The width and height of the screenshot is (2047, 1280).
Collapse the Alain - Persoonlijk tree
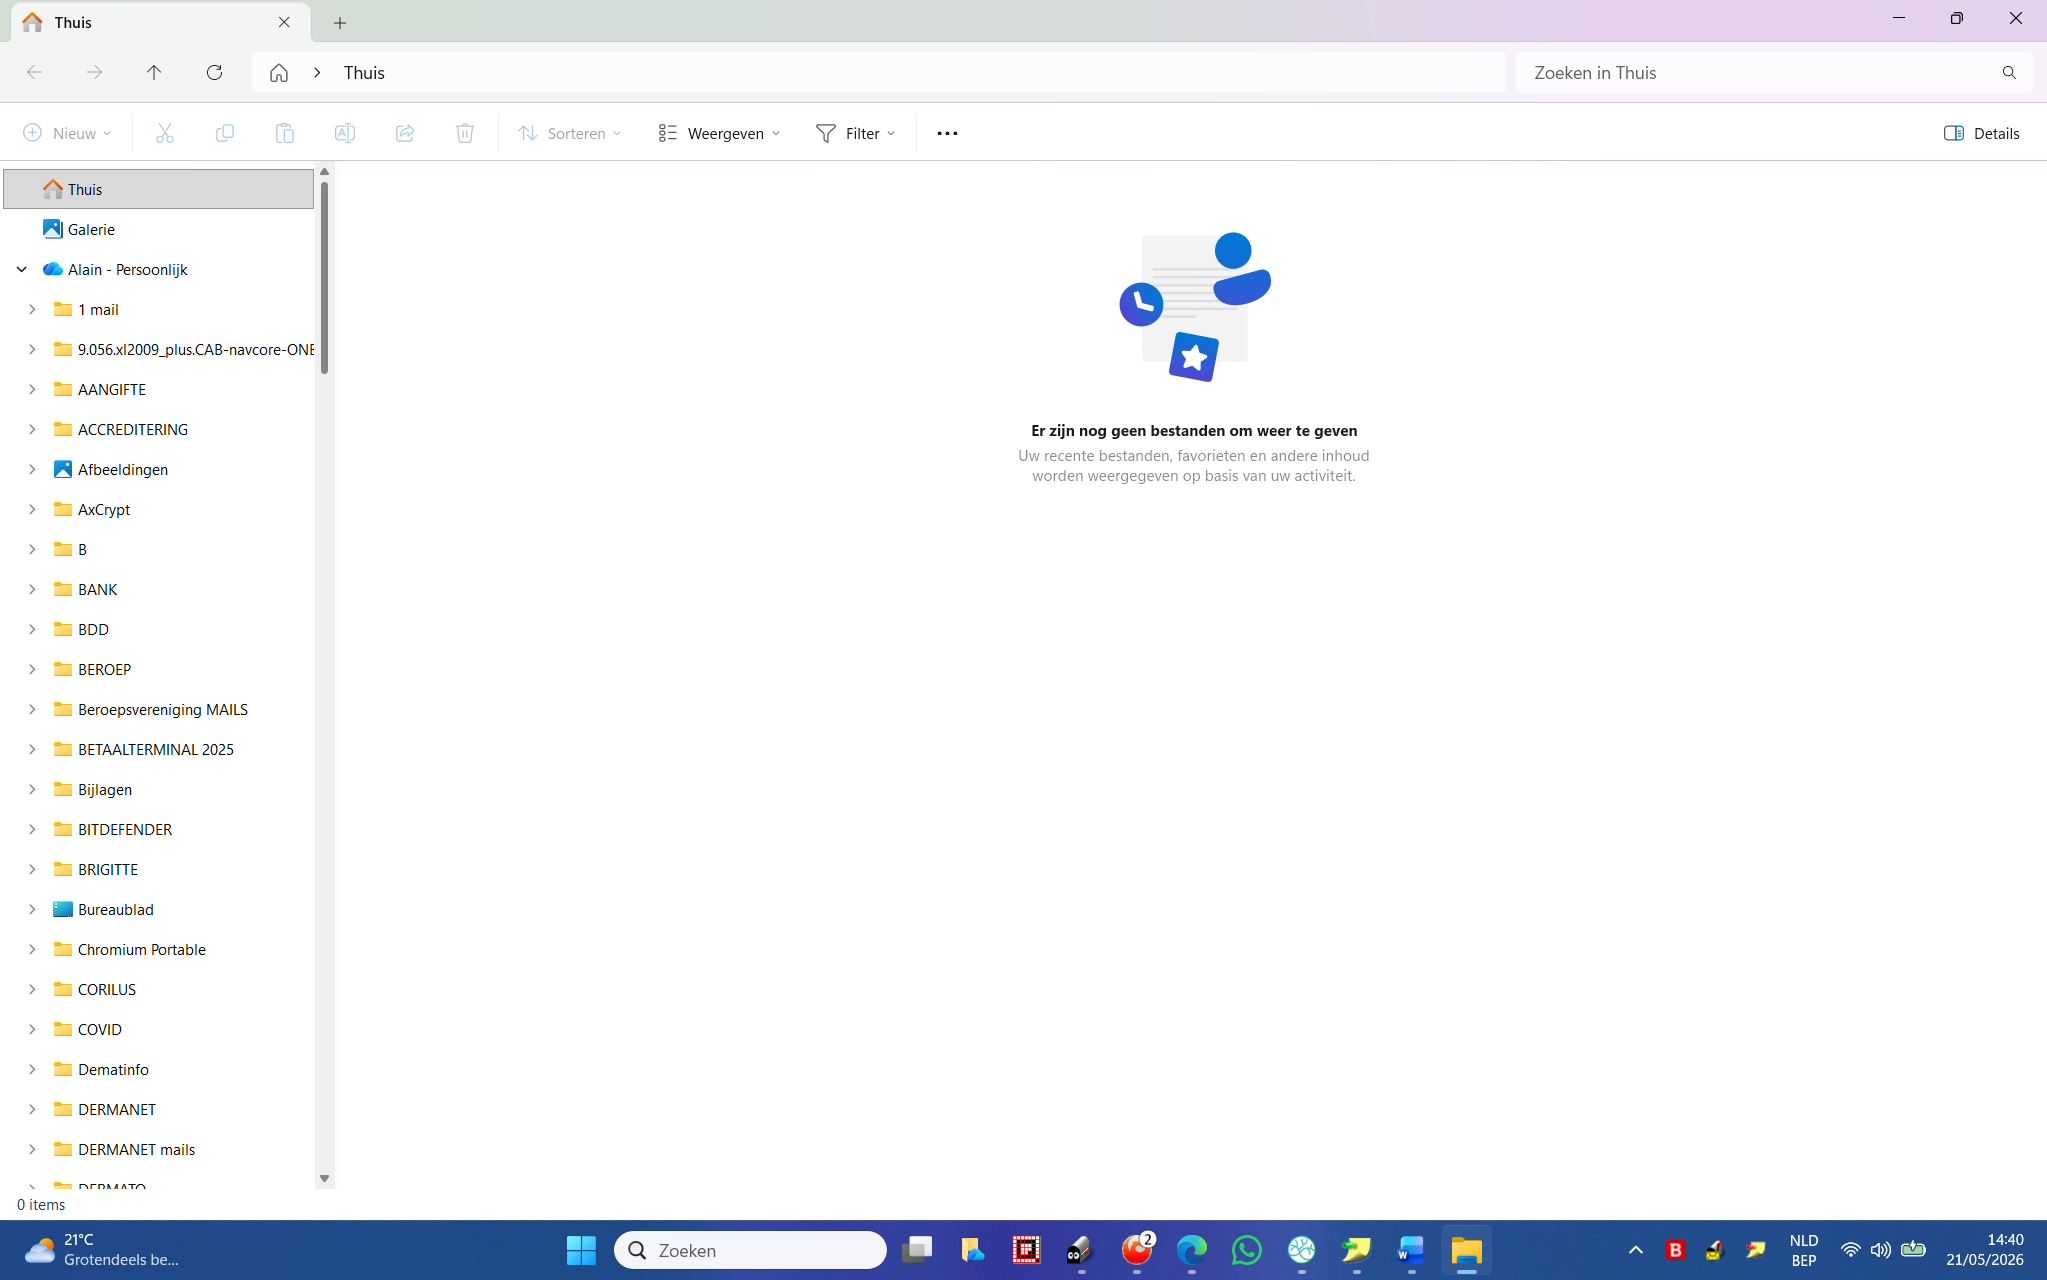pyautogui.click(x=22, y=269)
